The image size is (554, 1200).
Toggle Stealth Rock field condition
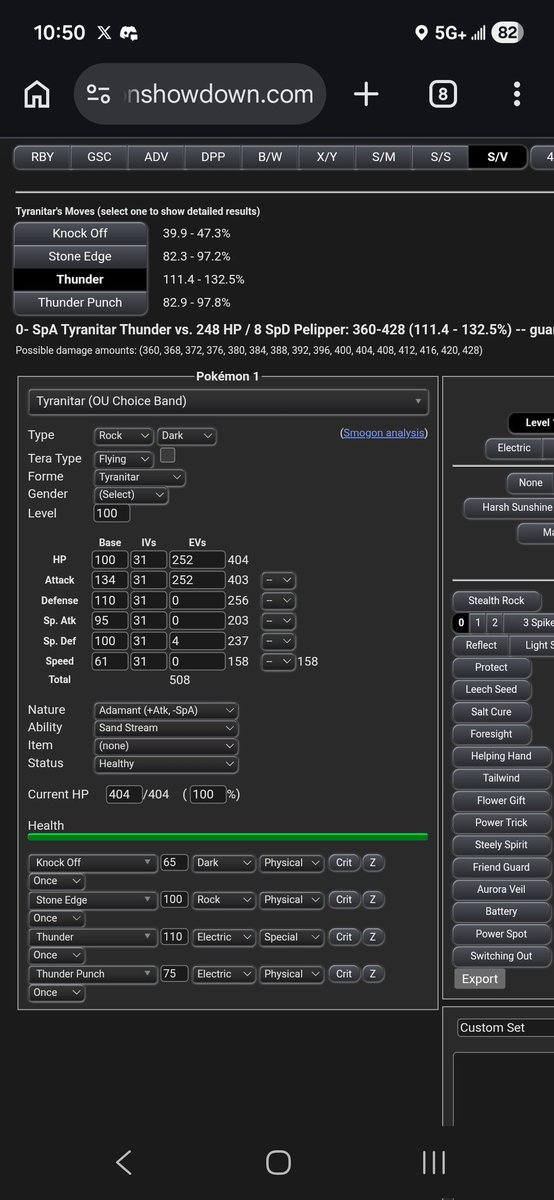coord(497,600)
